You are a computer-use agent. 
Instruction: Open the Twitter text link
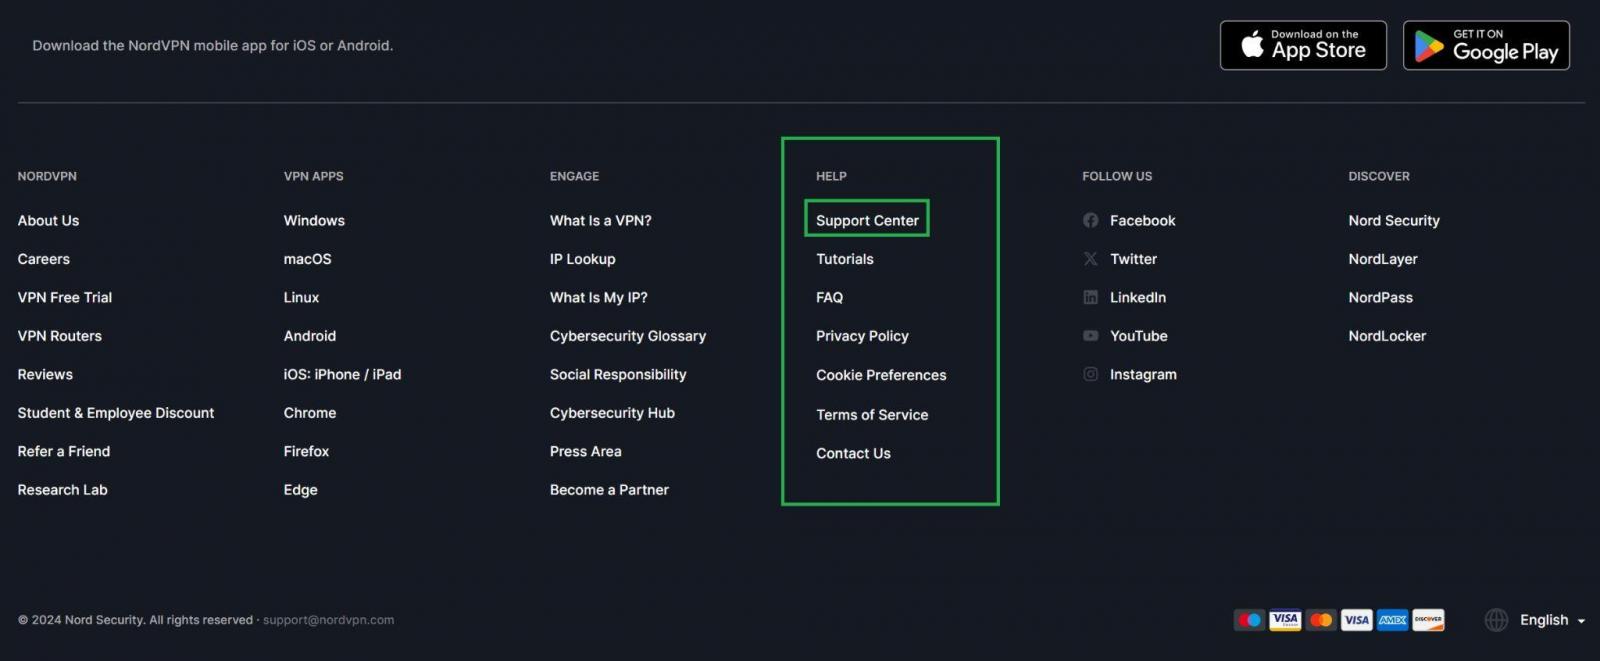click(1133, 259)
